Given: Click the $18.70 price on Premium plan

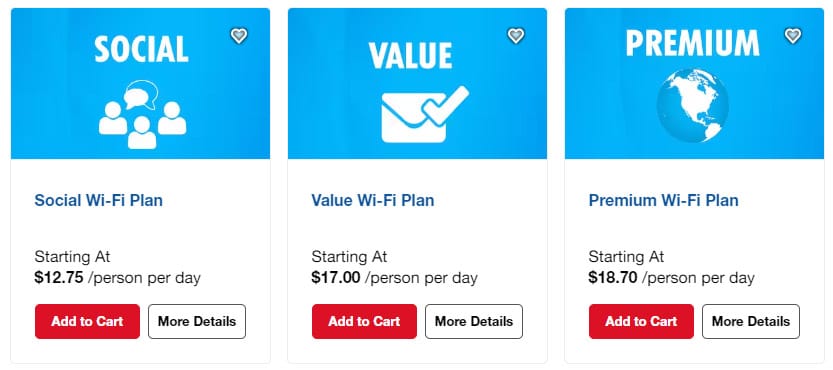Looking at the screenshot, I should (613, 278).
